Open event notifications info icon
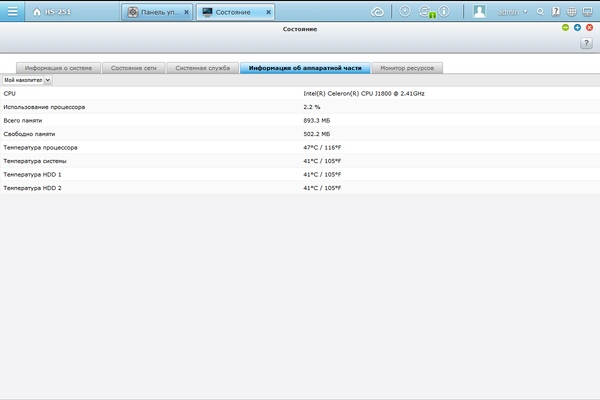Screen dimensions: 600x400 point(444,11)
